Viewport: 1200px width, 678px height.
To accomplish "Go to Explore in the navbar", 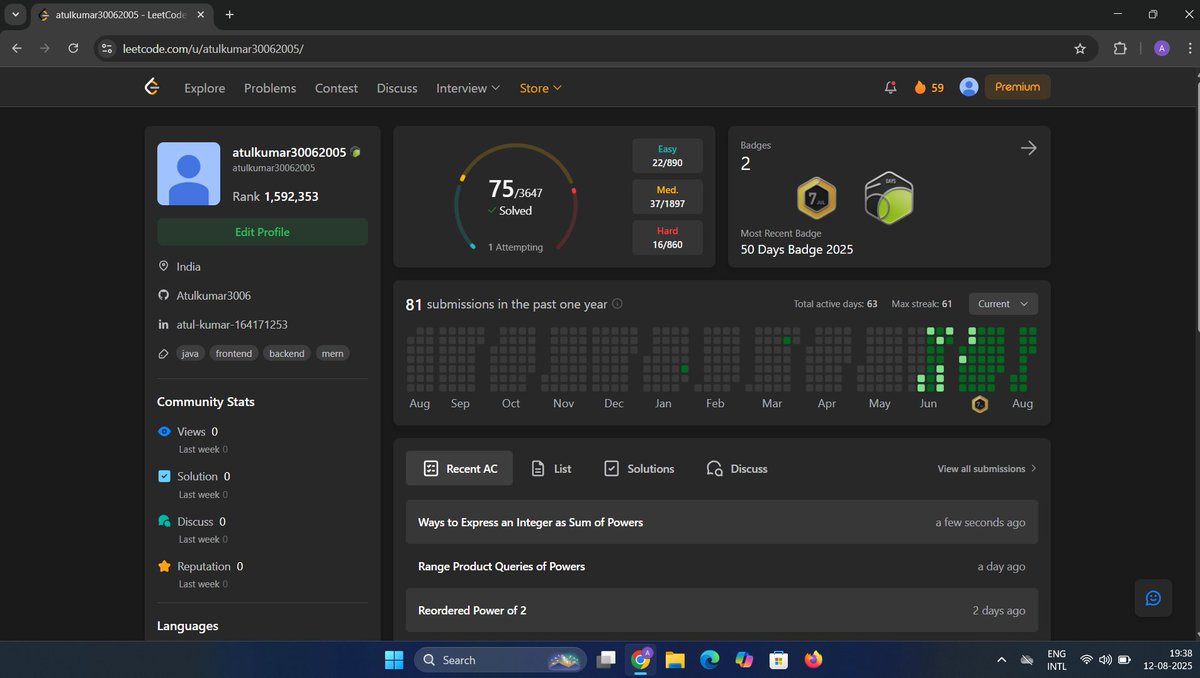I will (205, 88).
